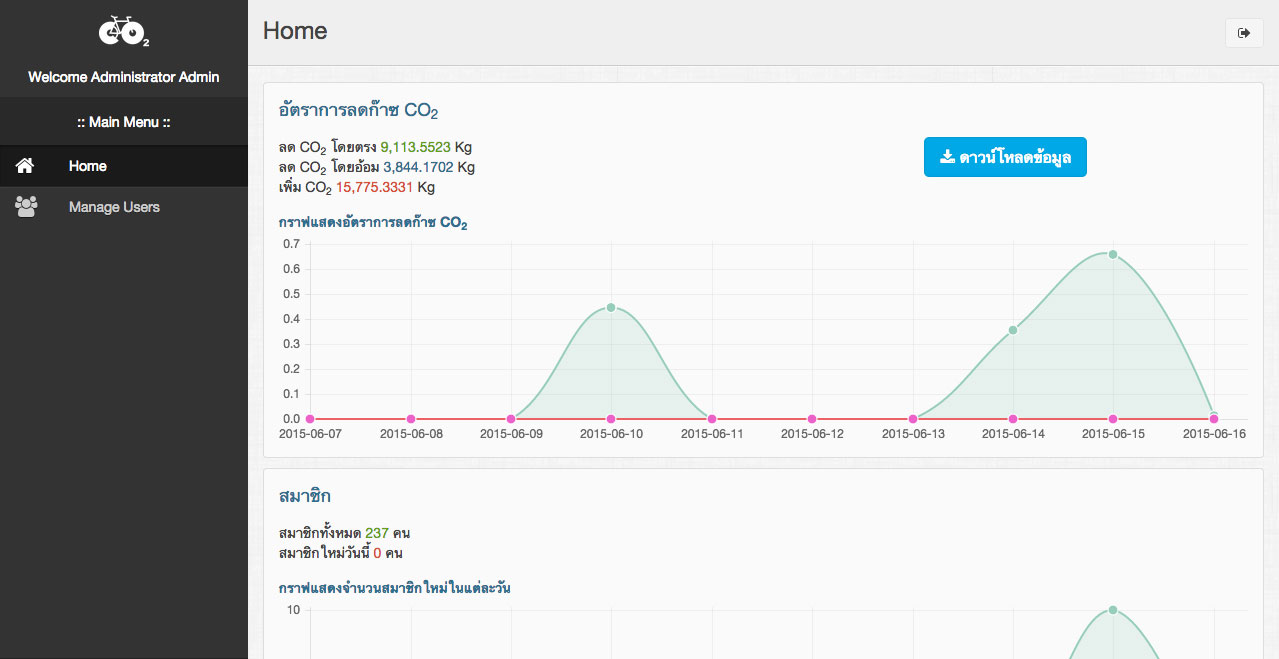1279x659 pixels.
Task: Click the ดาวน์โหลดข้อมูล download button
Action: (x=1004, y=157)
